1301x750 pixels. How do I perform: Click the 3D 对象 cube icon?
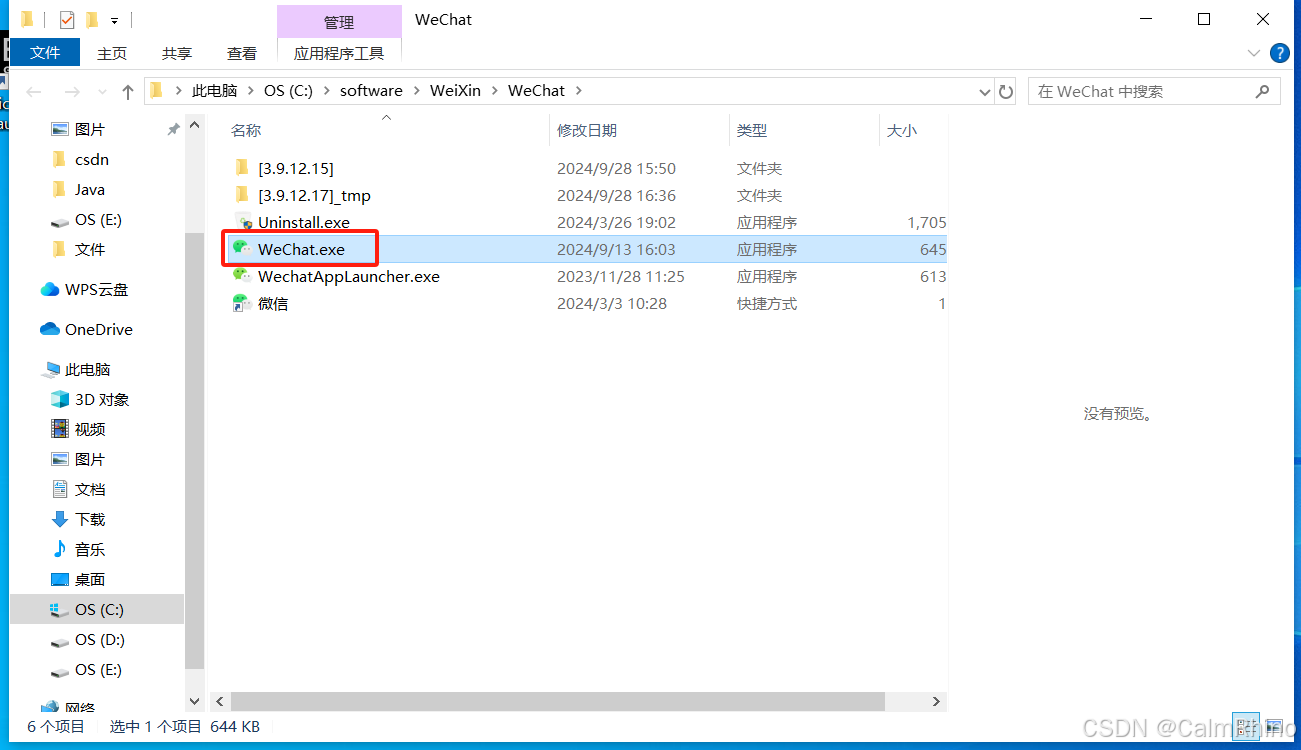tap(60, 399)
